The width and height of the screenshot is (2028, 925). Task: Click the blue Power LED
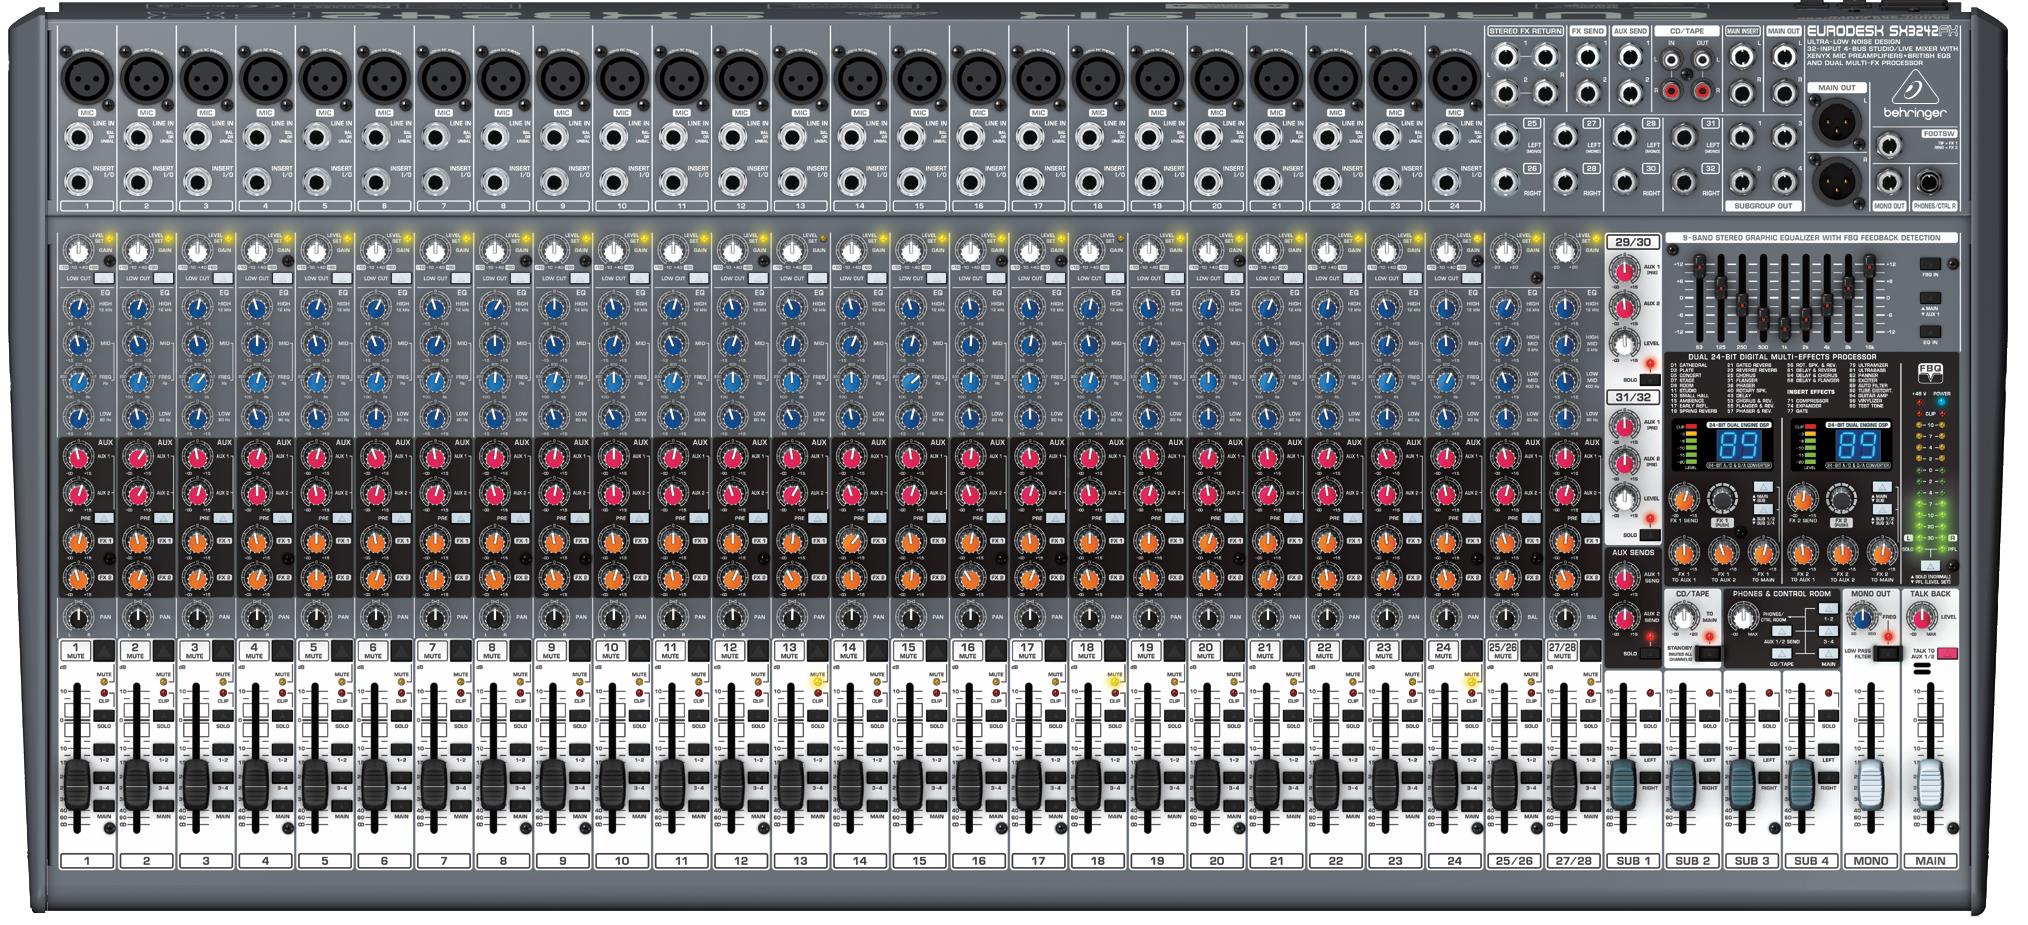coord(1941,402)
